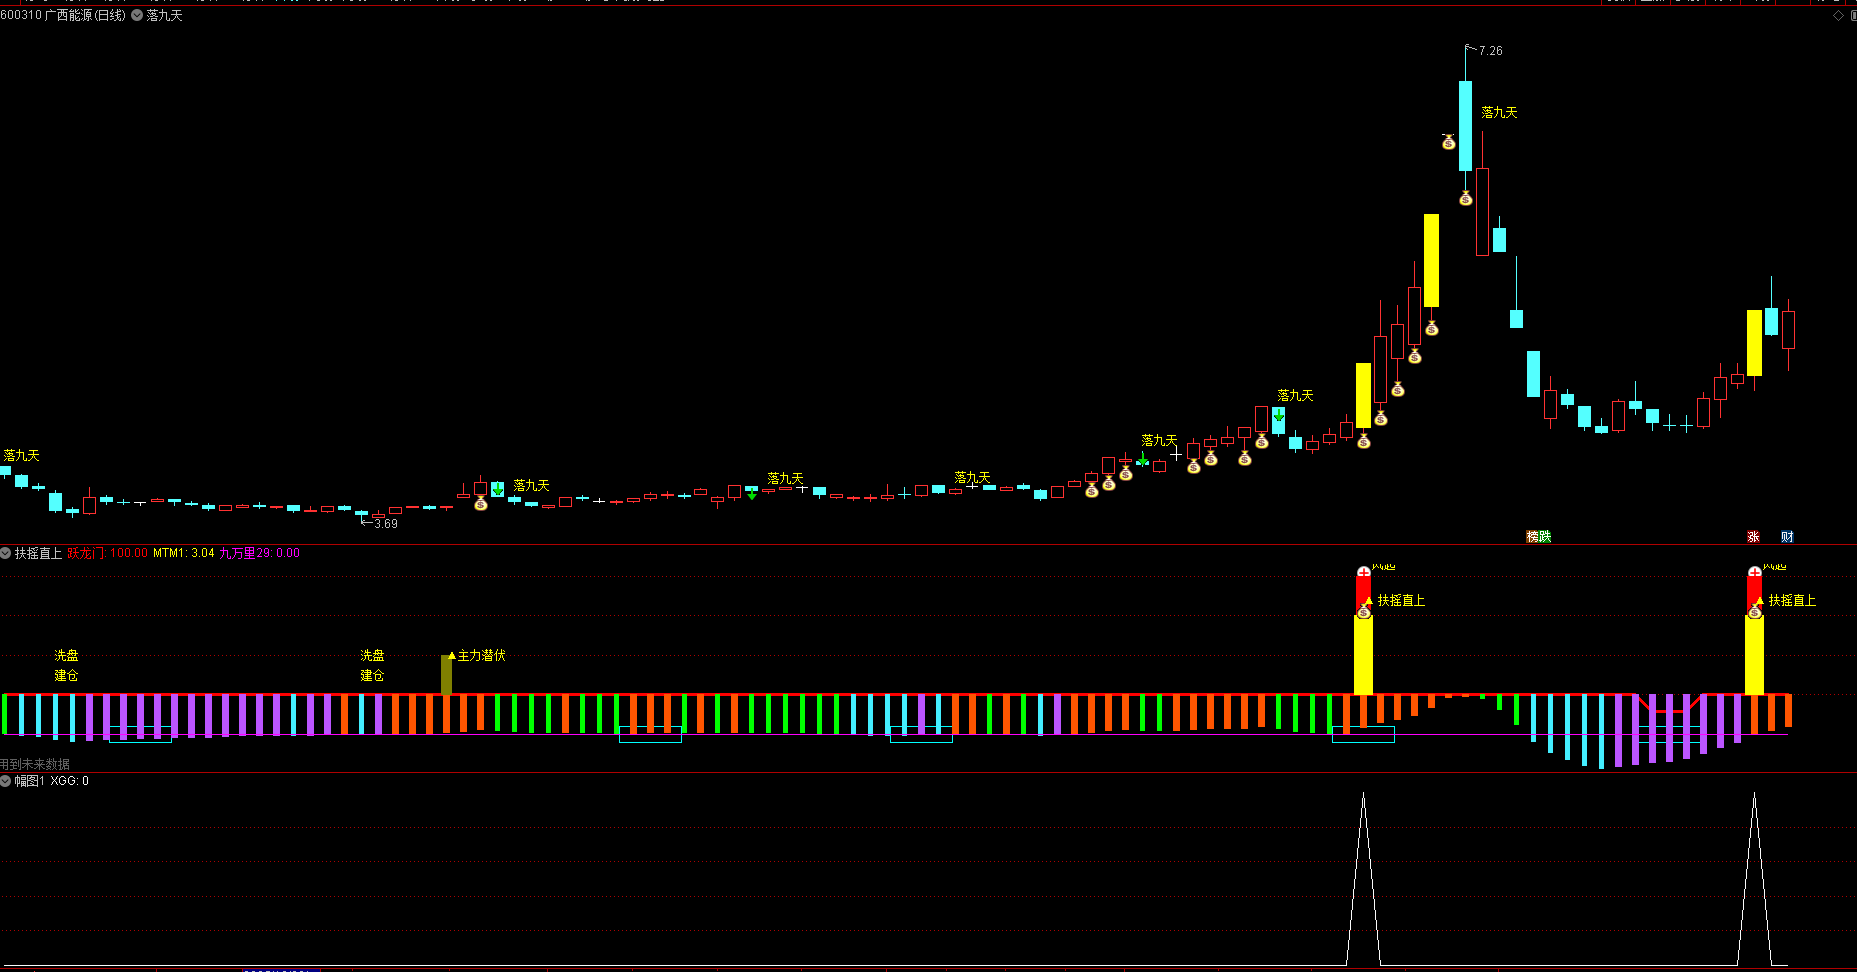The height and width of the screenshot is (972, 1857).
Task: Expand the 落九天 main chart indicator dropdown
Action: pyautogui.click(x=137, y=15)
